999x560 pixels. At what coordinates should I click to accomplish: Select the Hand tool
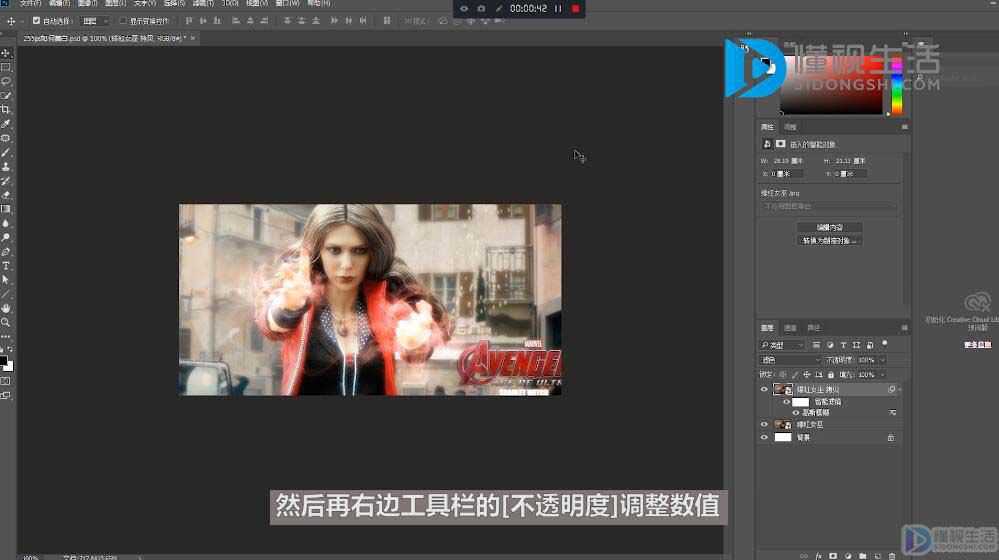pyautogui.click(x=6, y=308)
